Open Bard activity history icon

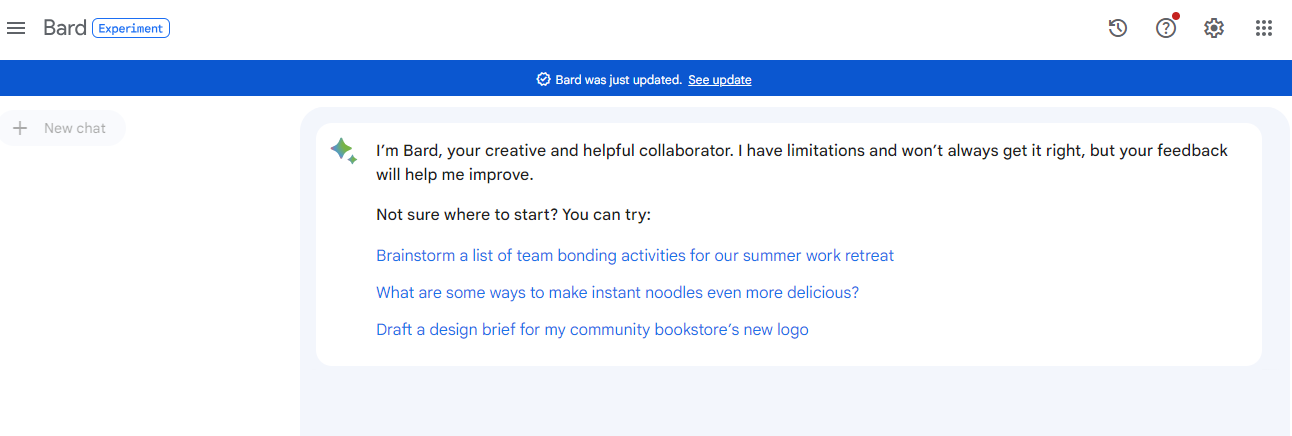[x=1118, y=28]
